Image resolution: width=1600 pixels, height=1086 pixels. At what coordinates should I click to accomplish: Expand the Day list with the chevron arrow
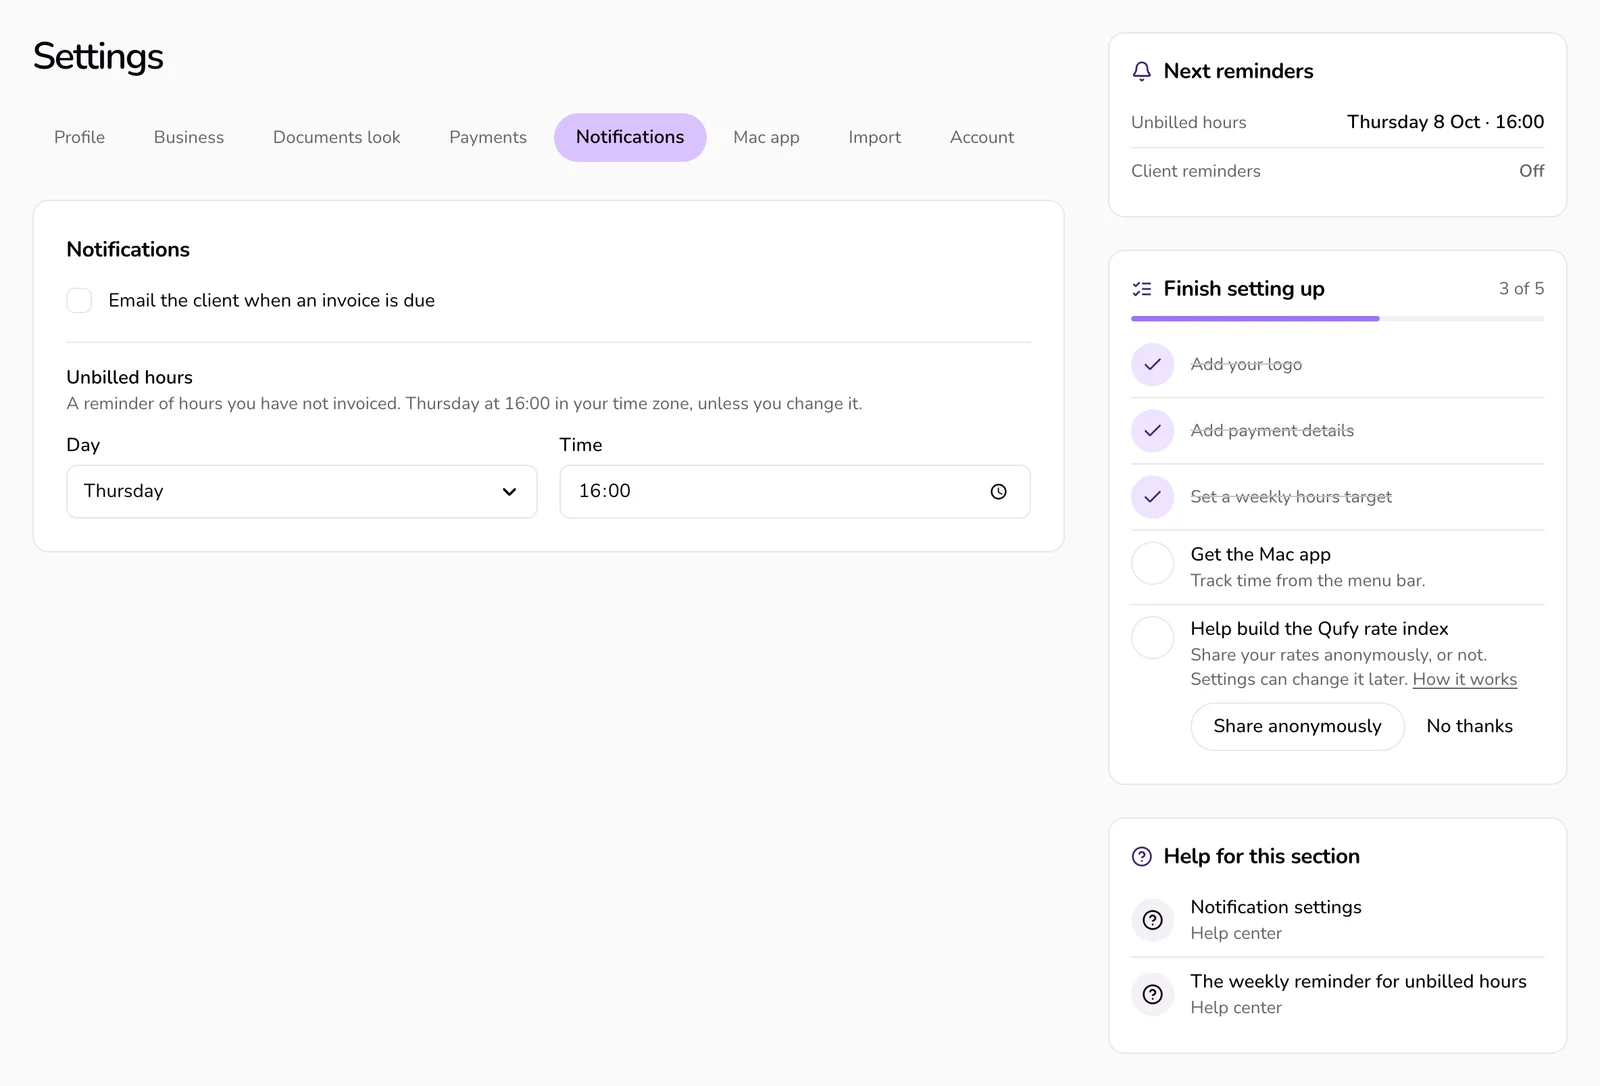click(509, 492)
